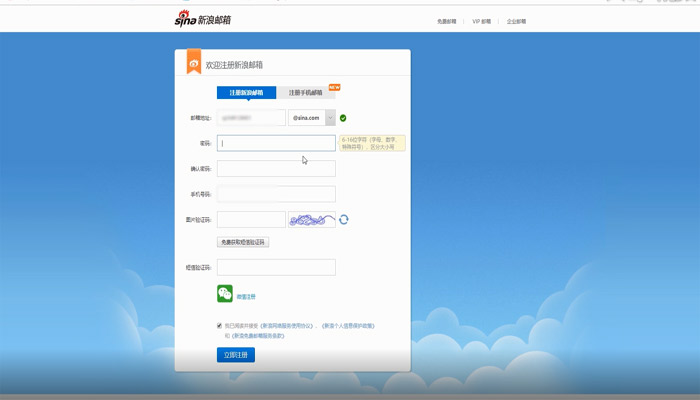Focus the 短信验证码 SMS code field

click(276, 267)
